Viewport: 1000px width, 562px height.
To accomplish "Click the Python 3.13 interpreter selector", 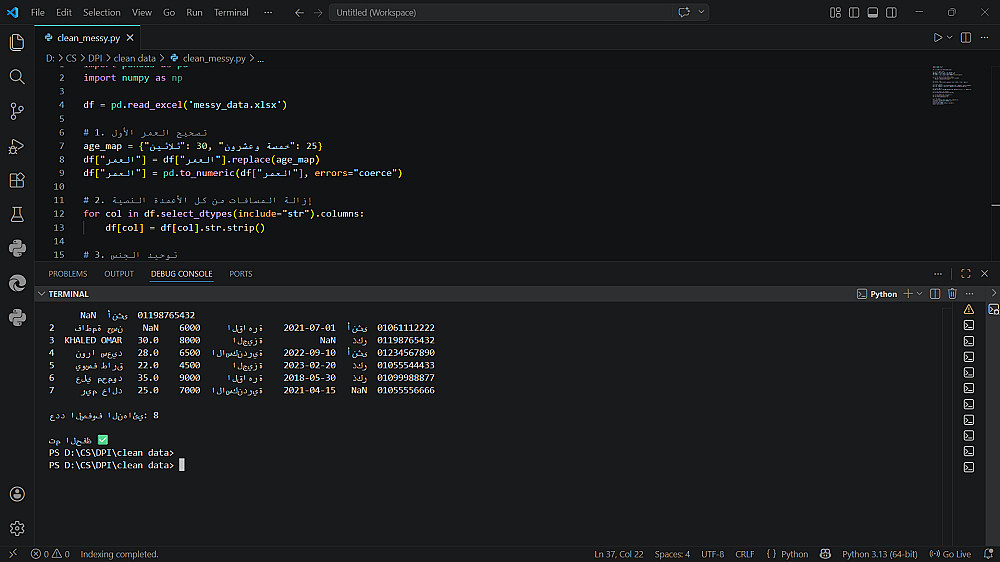I will (878, 554).
